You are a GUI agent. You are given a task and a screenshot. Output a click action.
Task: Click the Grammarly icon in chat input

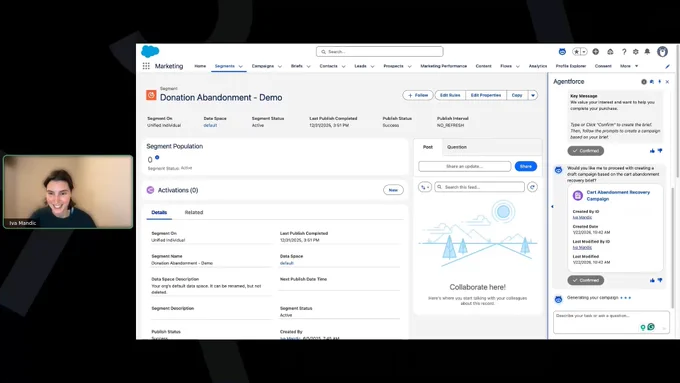[651, 327]
